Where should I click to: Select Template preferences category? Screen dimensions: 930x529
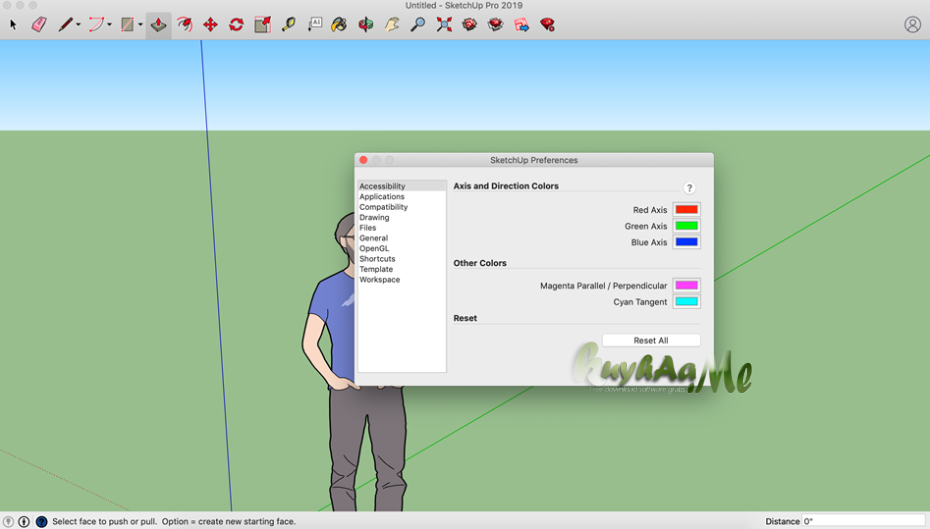pos(402,269)
